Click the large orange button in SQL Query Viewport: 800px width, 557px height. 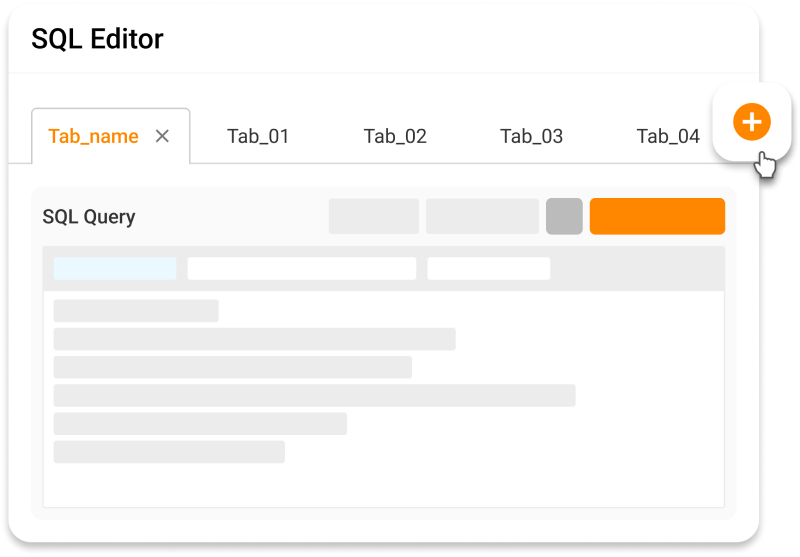657,216
